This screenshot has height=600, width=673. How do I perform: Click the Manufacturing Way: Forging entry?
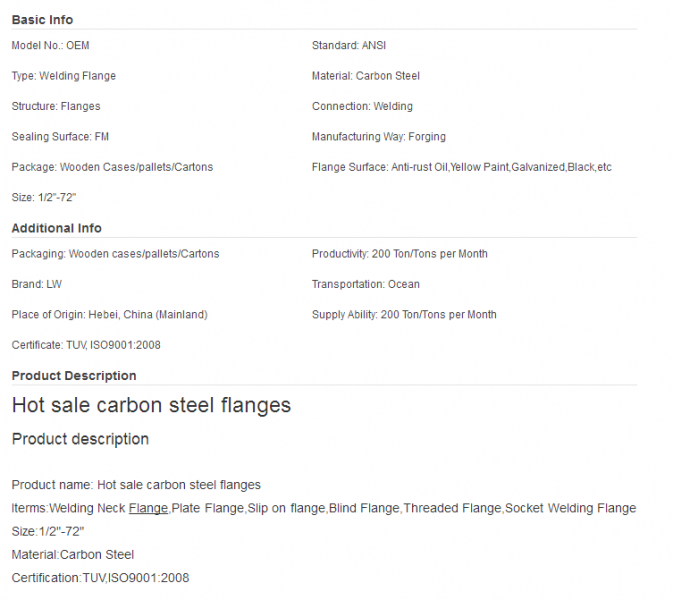click(379, 137)
